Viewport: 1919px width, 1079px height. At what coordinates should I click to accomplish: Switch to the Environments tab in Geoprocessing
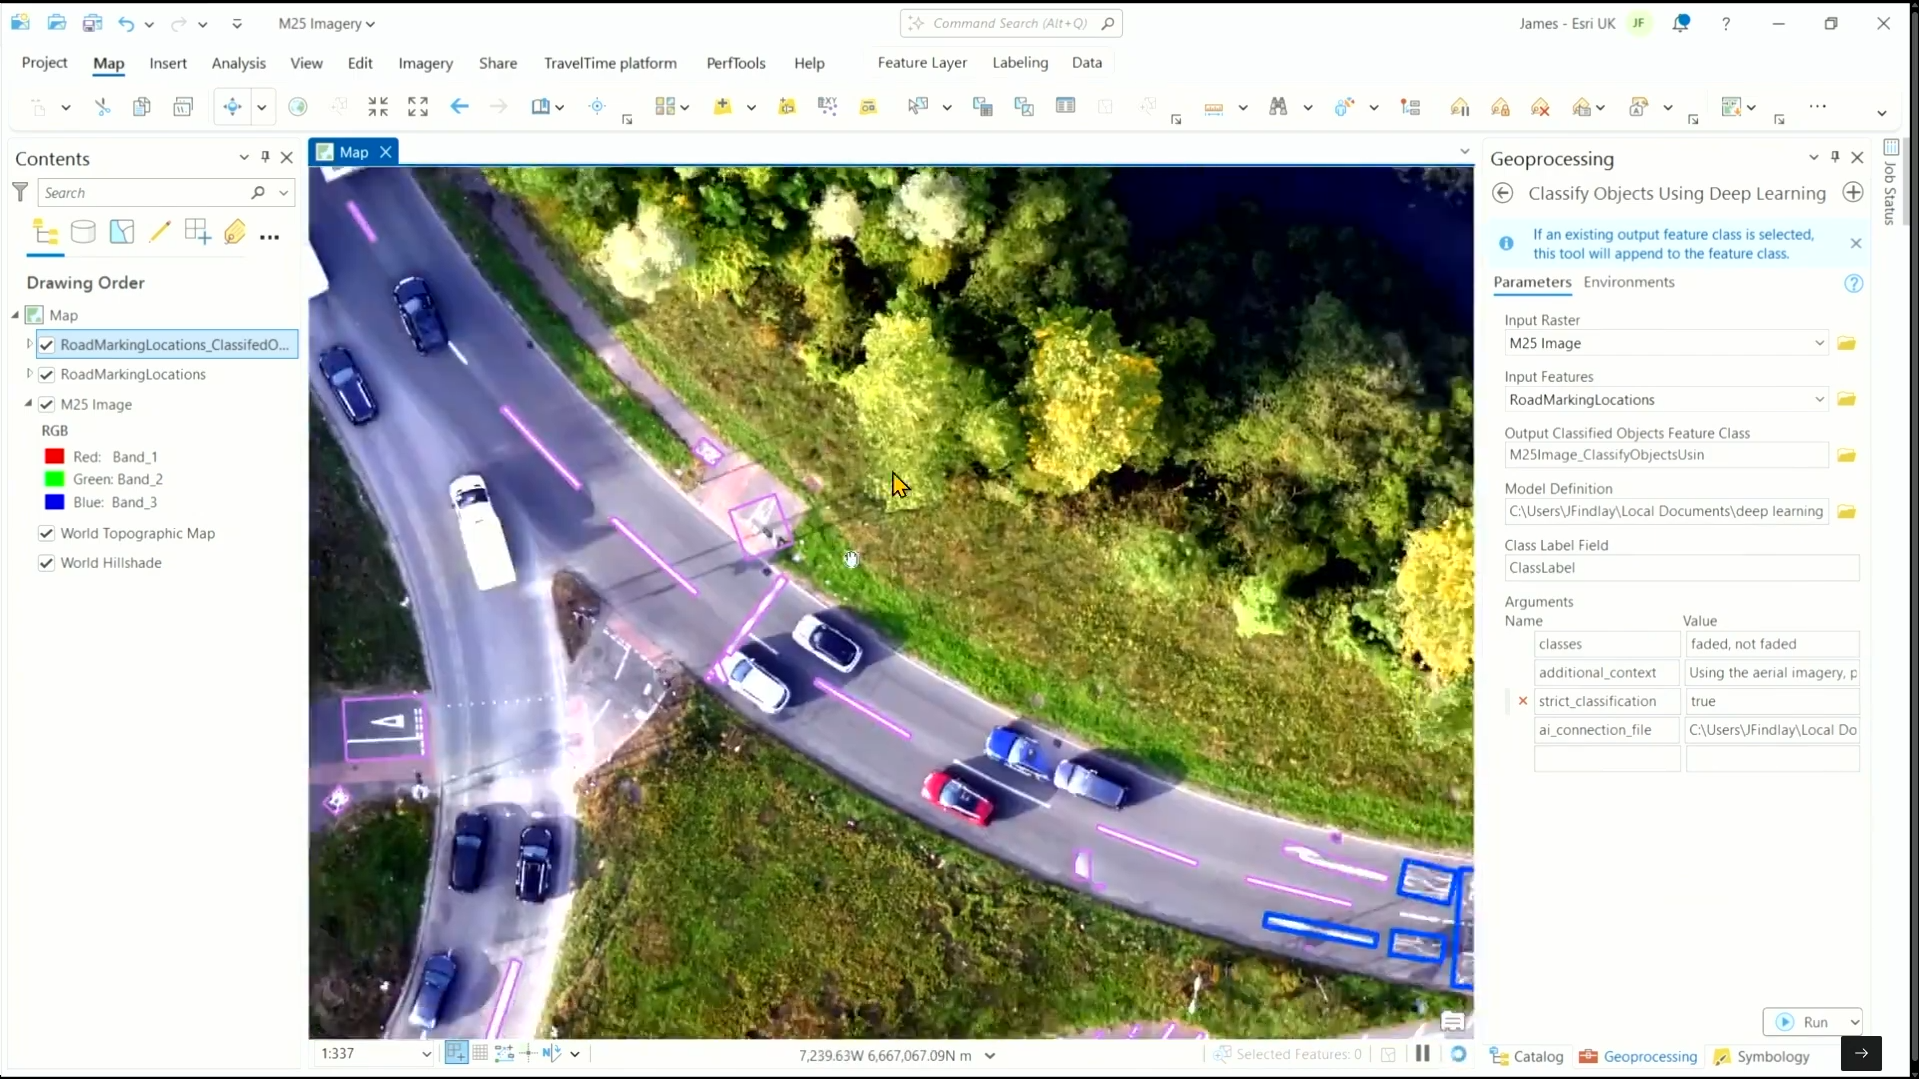click(1629, 282)
